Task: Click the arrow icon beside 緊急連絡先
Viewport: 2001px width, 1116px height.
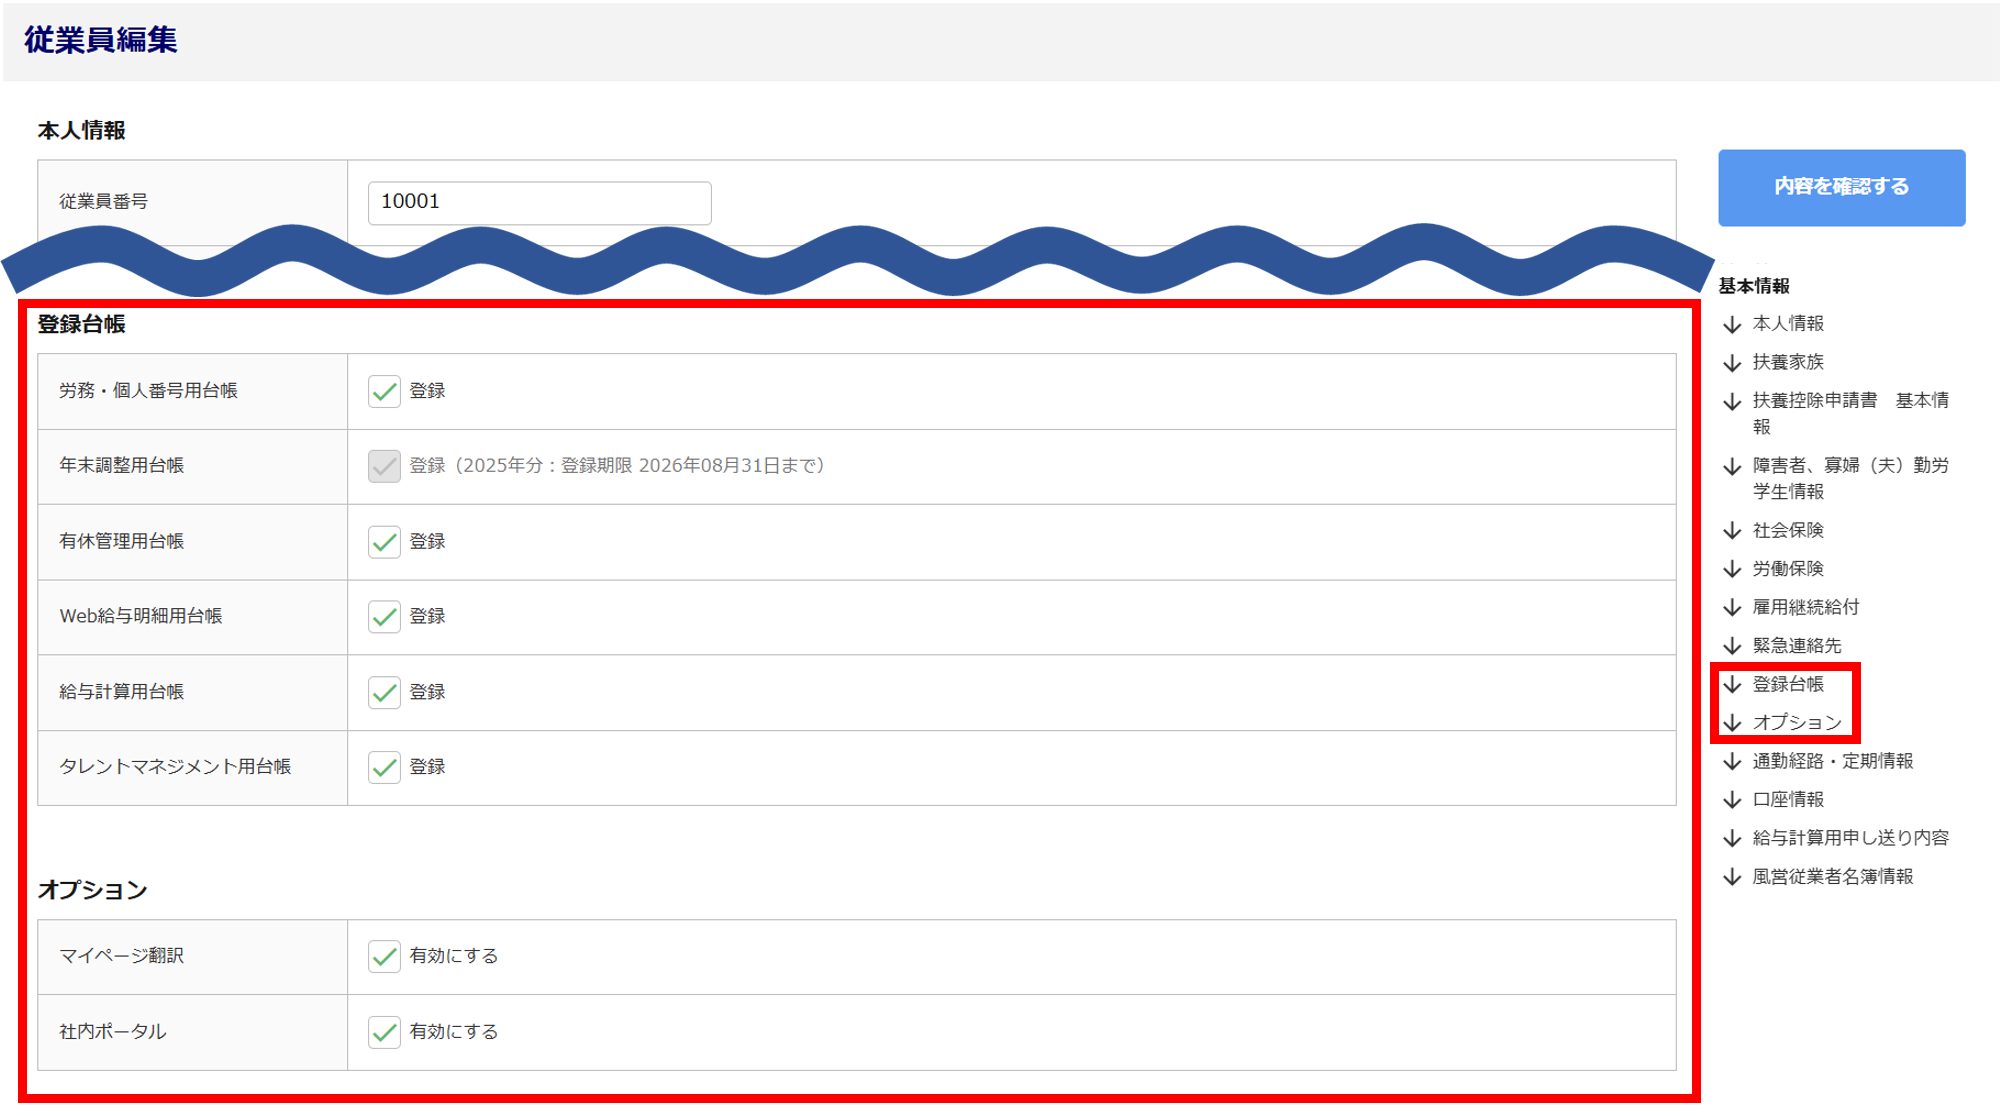Action: [1732, 646]
